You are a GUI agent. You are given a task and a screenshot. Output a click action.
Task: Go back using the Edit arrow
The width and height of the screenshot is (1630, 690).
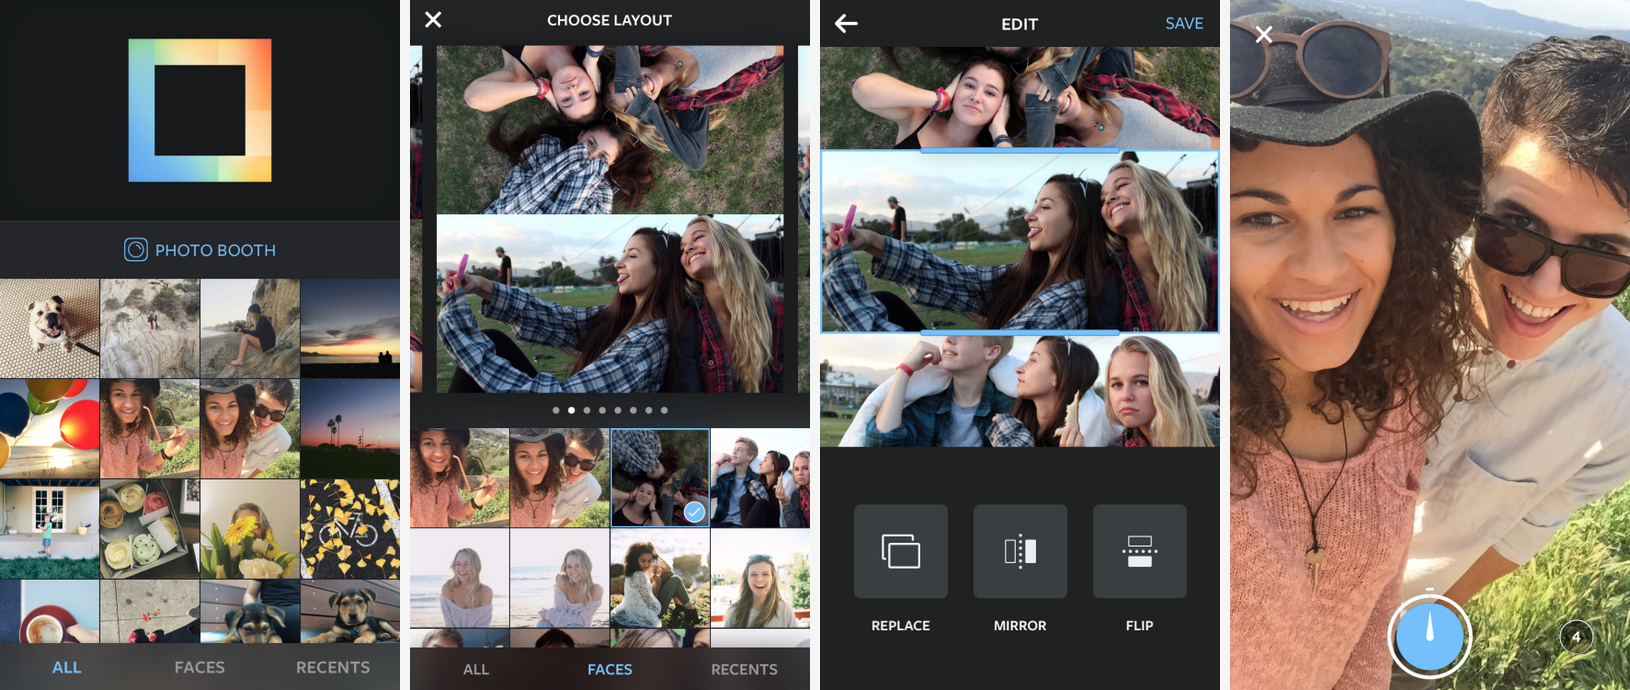pyautogui.click(x=846, y=23)
